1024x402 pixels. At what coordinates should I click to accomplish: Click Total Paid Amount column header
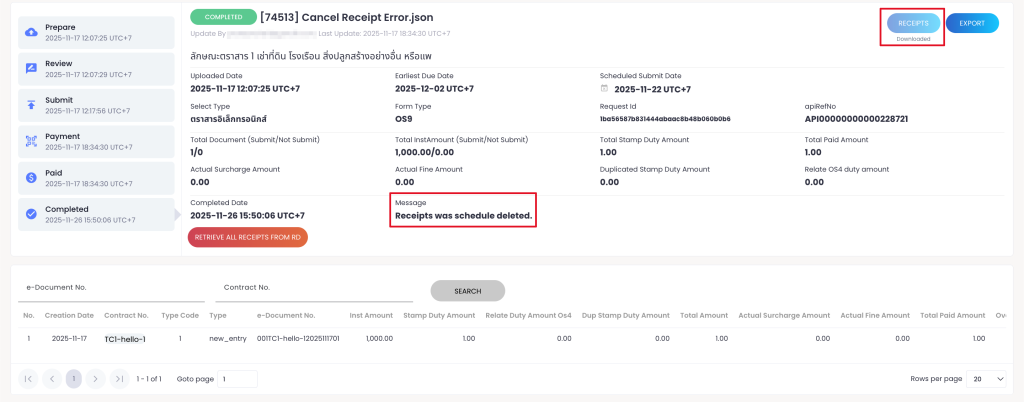pos(953,315)
